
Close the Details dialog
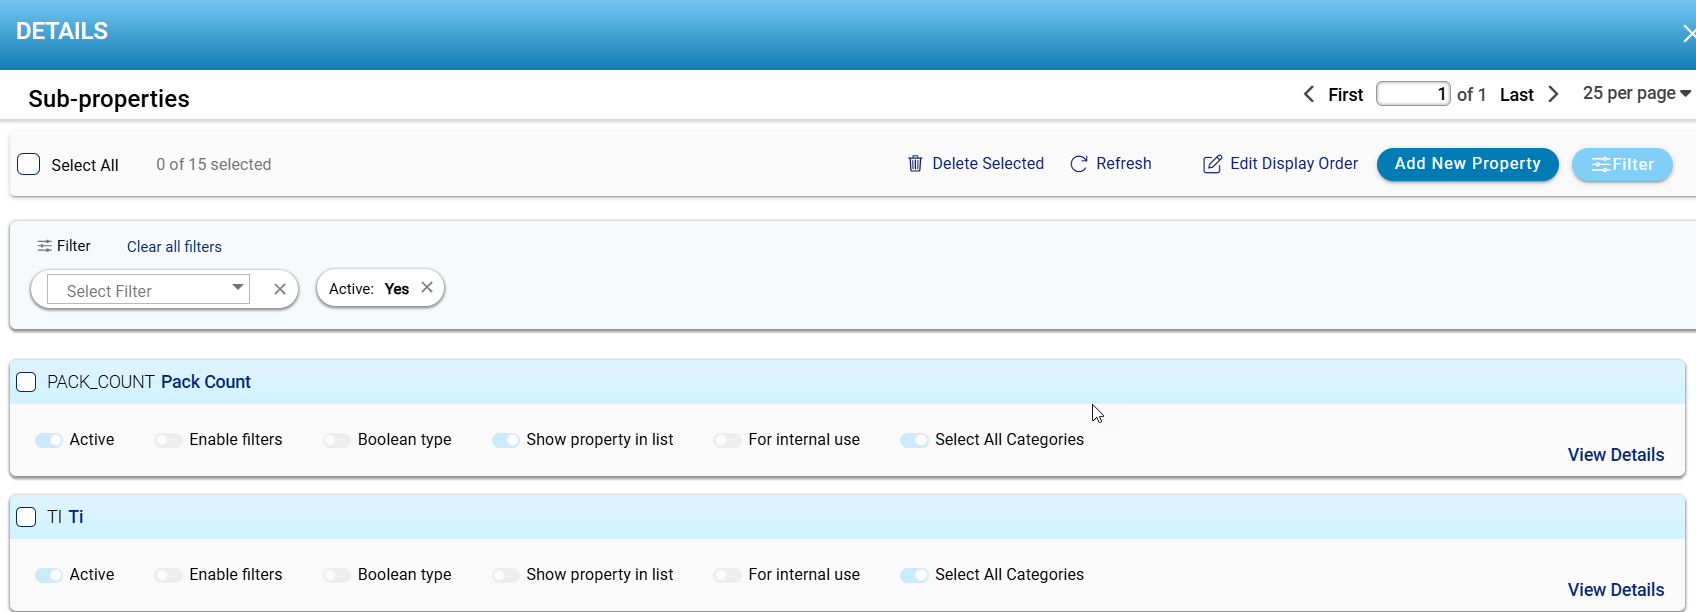click(1688, 34)
